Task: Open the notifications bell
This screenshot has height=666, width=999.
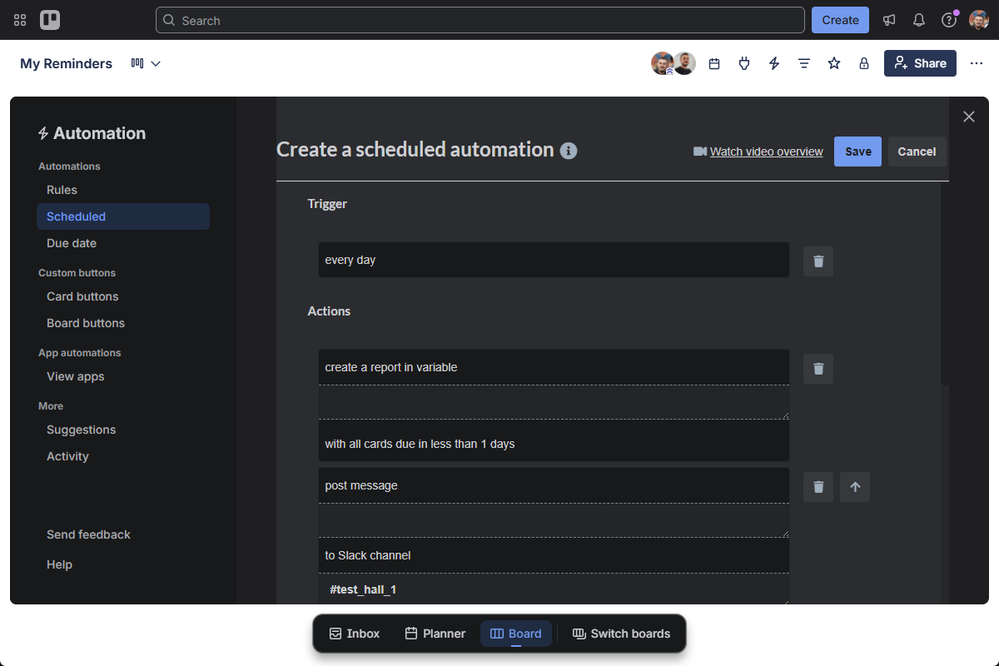Action: 919,20
